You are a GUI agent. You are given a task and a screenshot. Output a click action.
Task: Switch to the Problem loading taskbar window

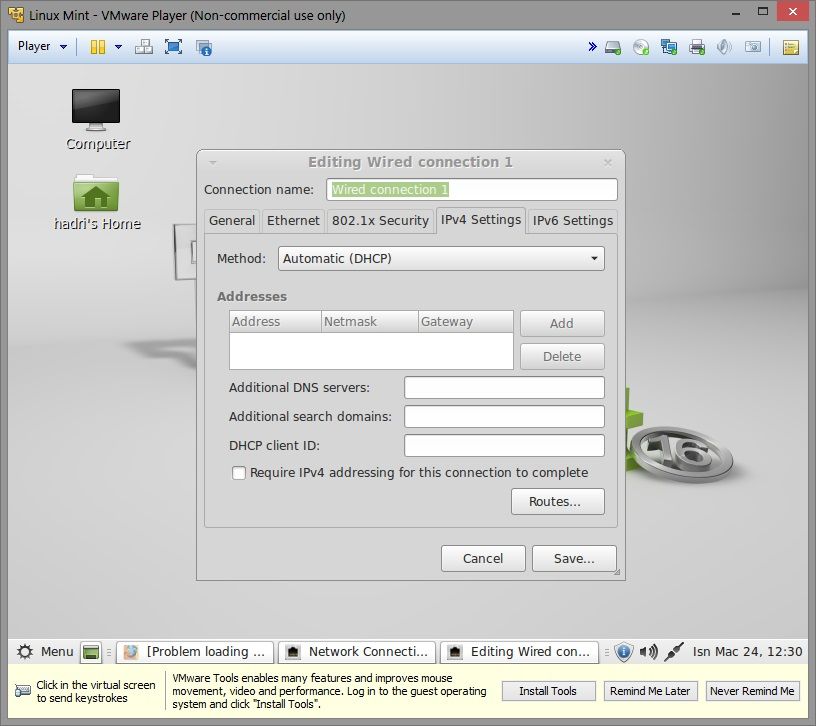point(195,652)
